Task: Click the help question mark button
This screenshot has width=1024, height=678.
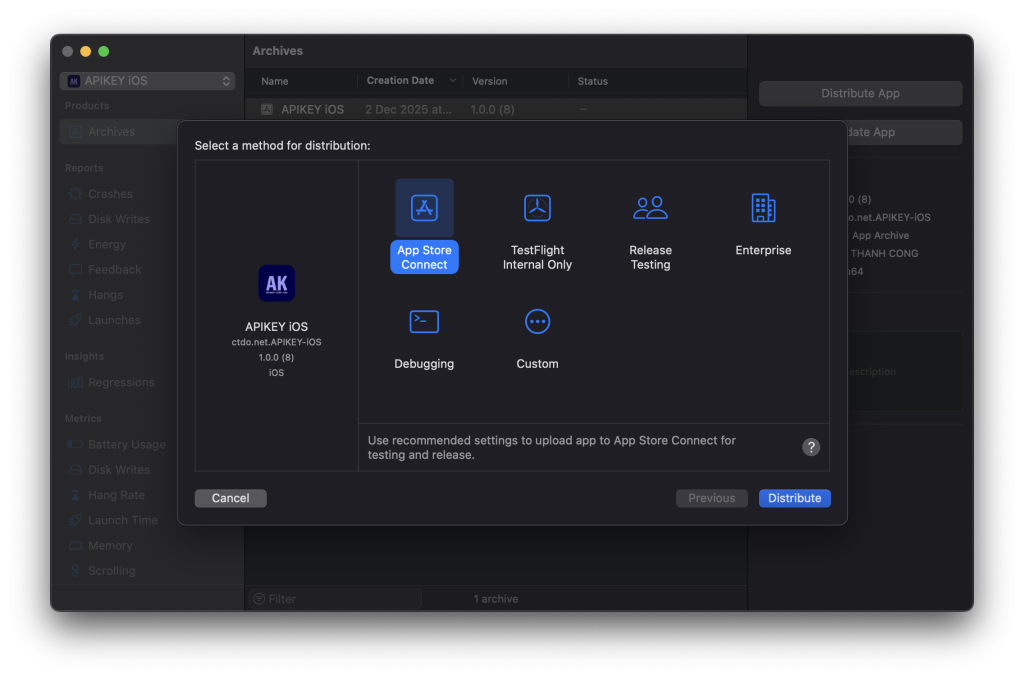Action: (x=811, y=447)
